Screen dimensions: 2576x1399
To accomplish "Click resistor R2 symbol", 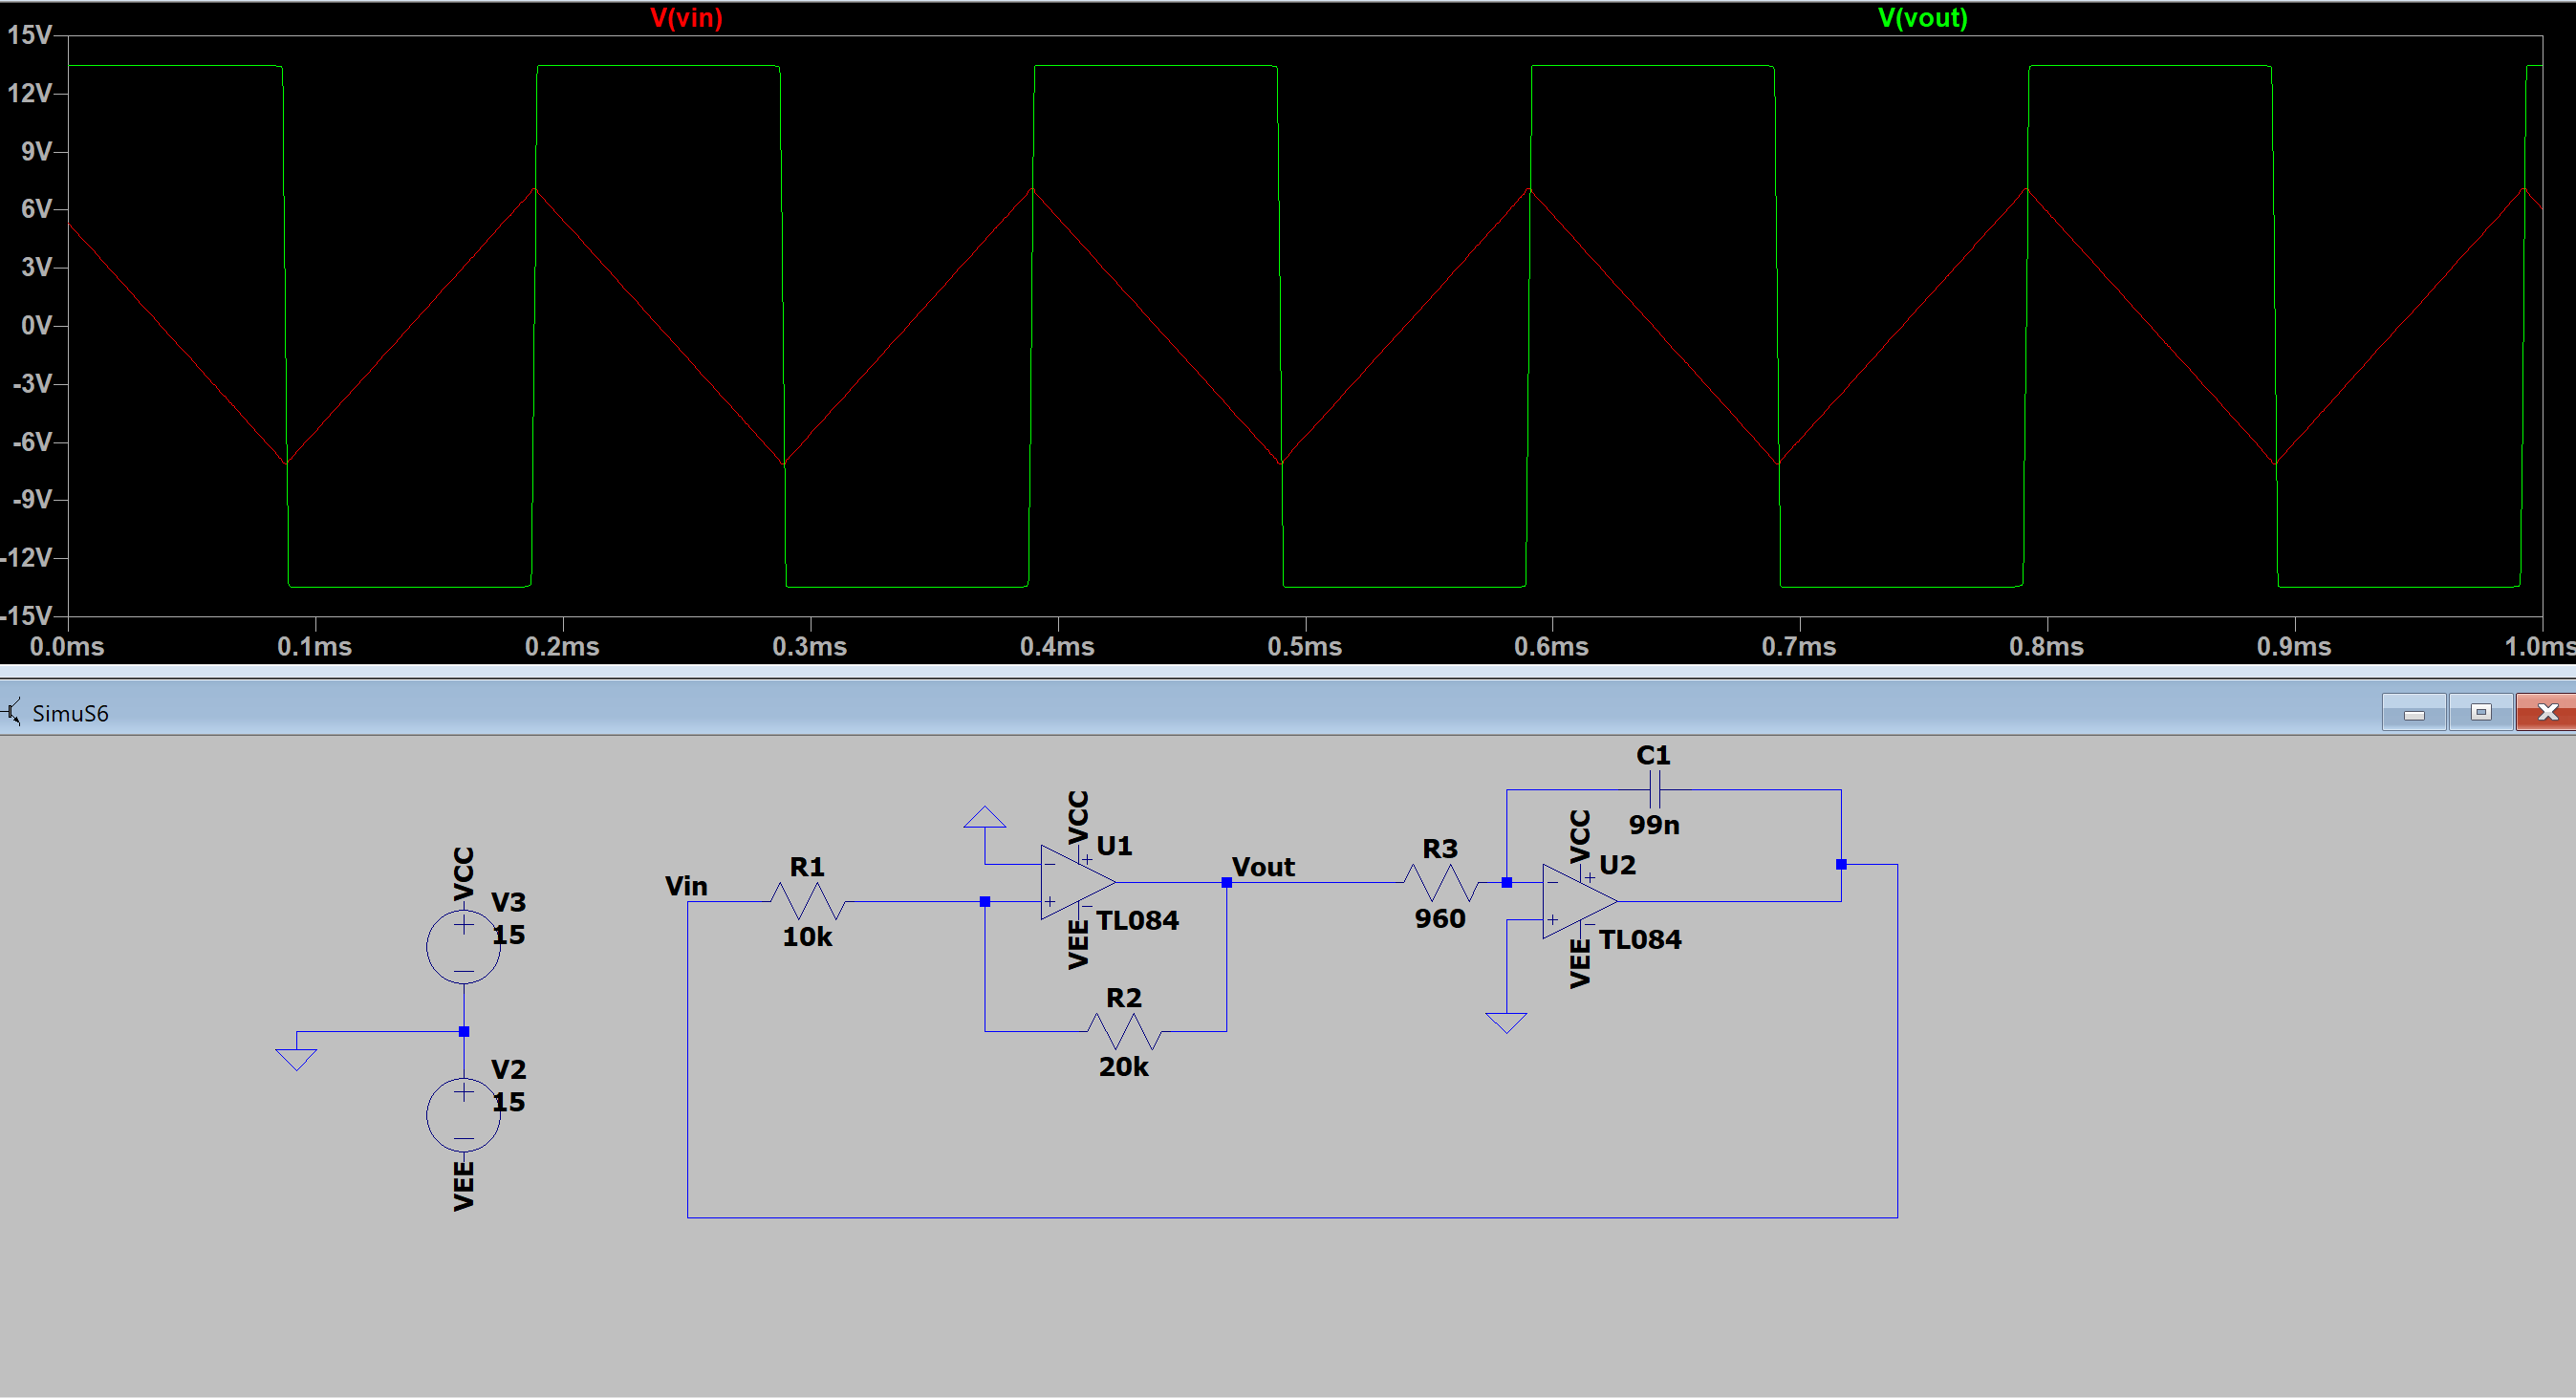I will coord(1124,1030).
